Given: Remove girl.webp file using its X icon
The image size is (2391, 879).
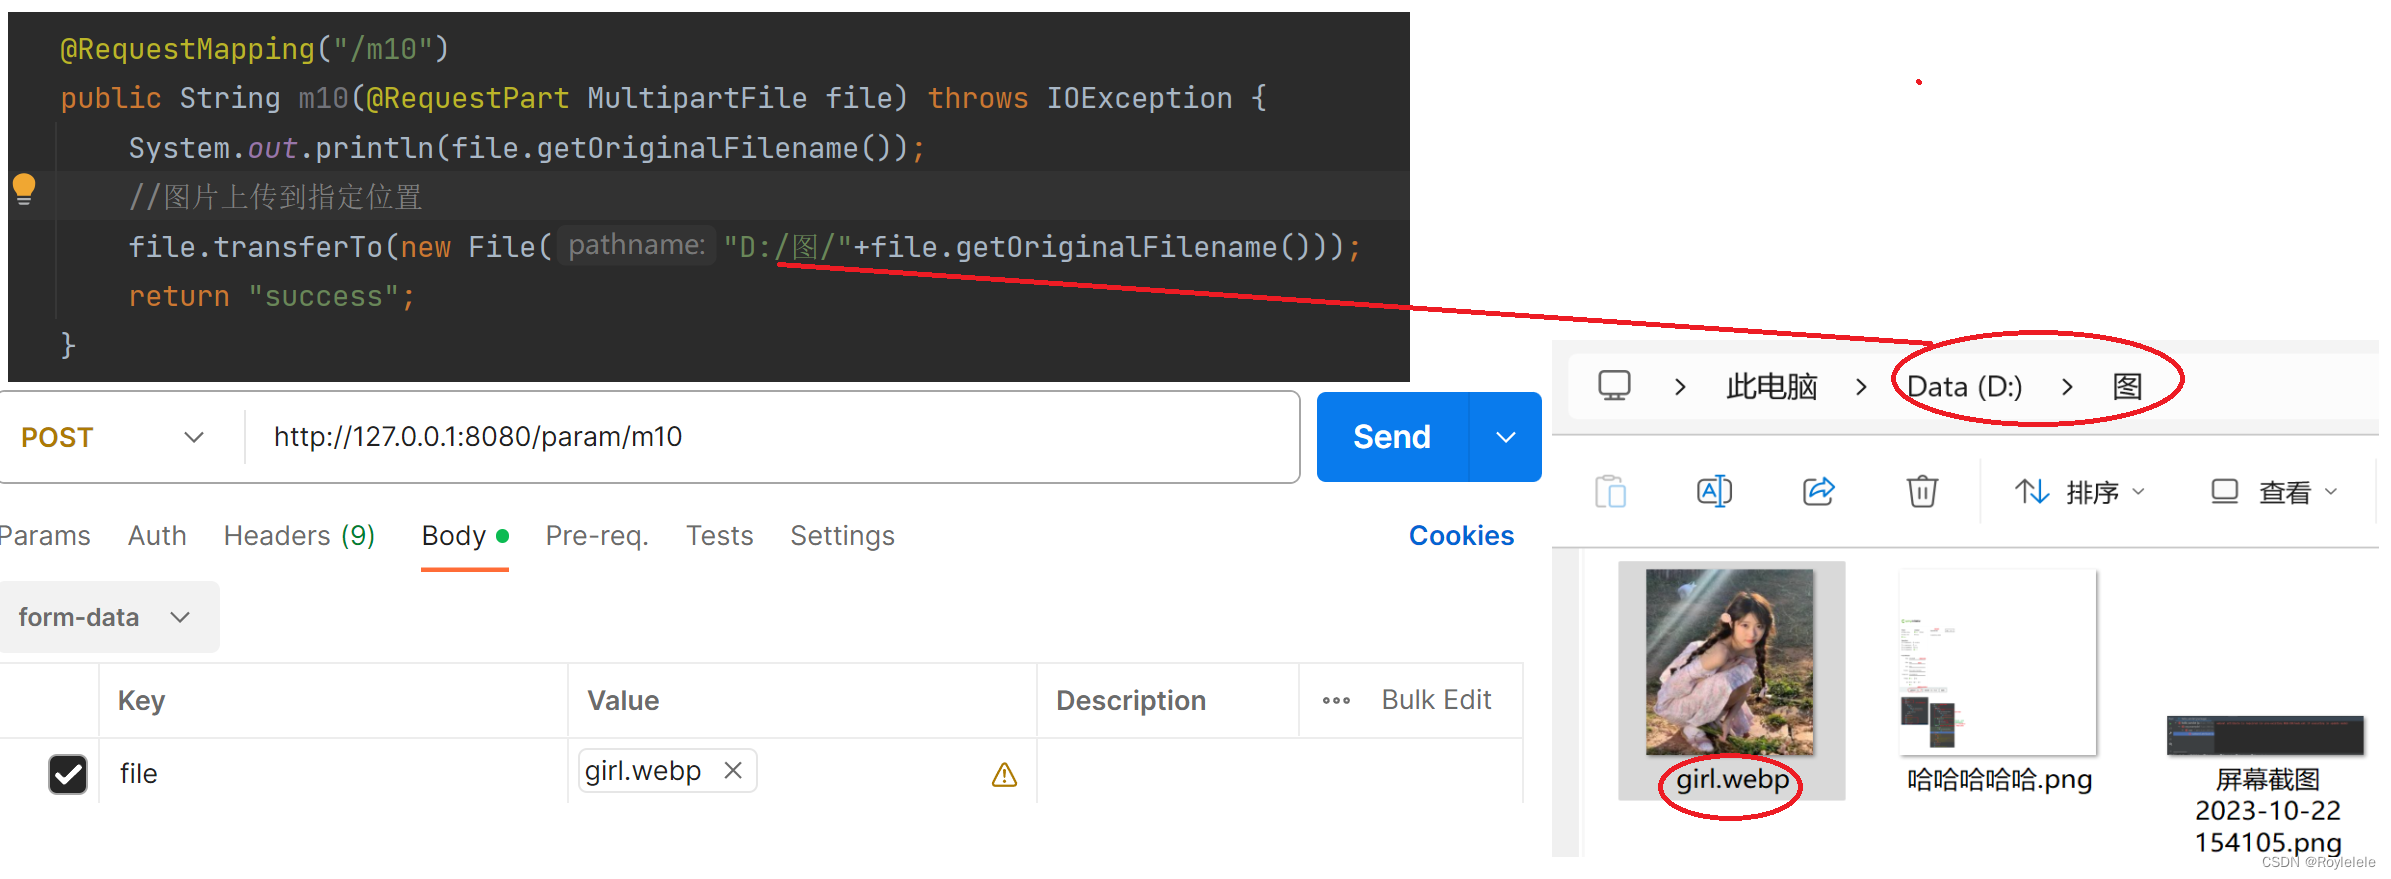Looking at the screenshot, I should (733, 770).
